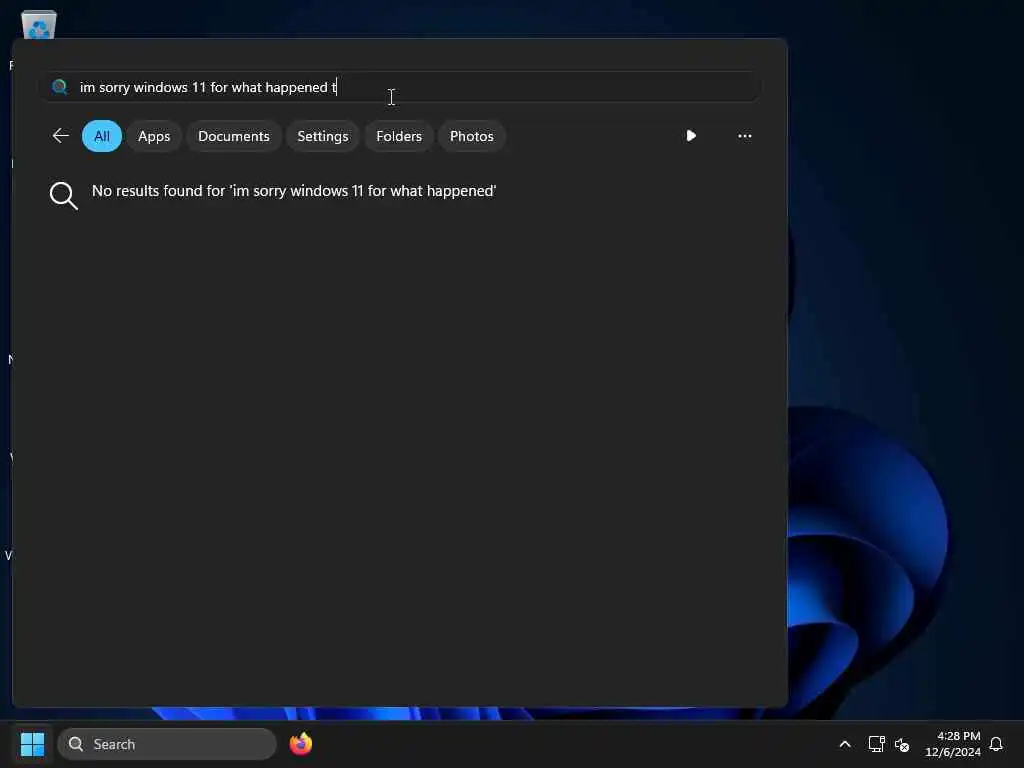This screenshot has width=1024, height=768.
Task: Switch to the Documents filter
Action: point(234,136)
